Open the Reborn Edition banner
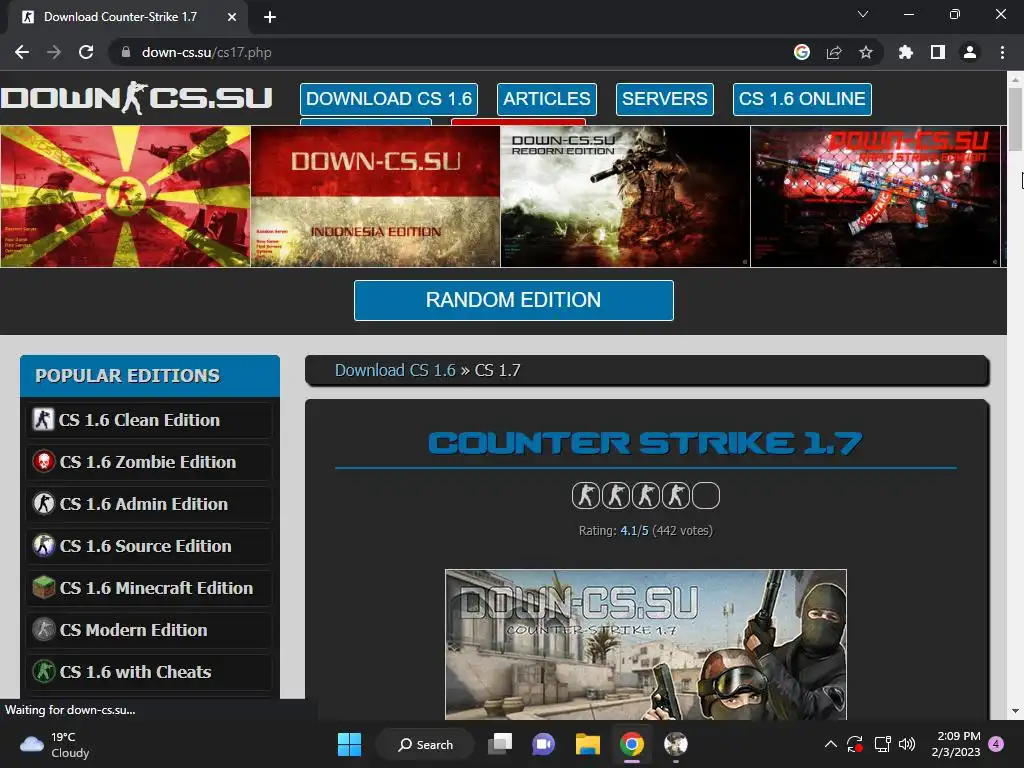1024x768 pixels. coord(625,196)
